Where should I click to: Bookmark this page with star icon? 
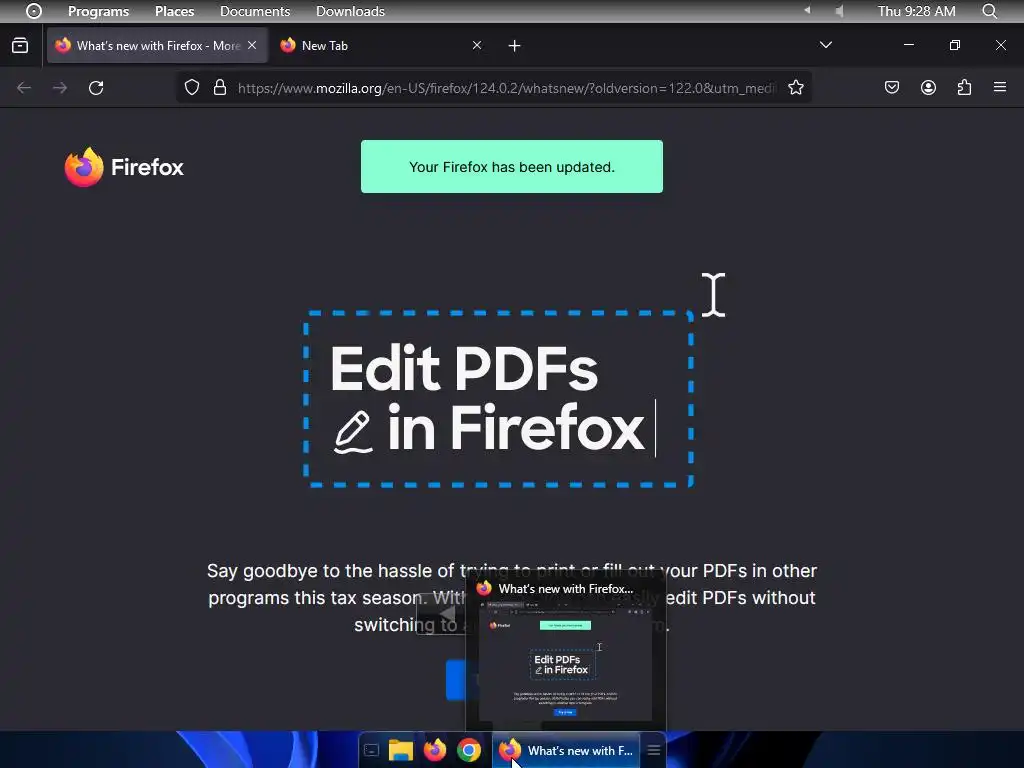(x=795, y=88)
